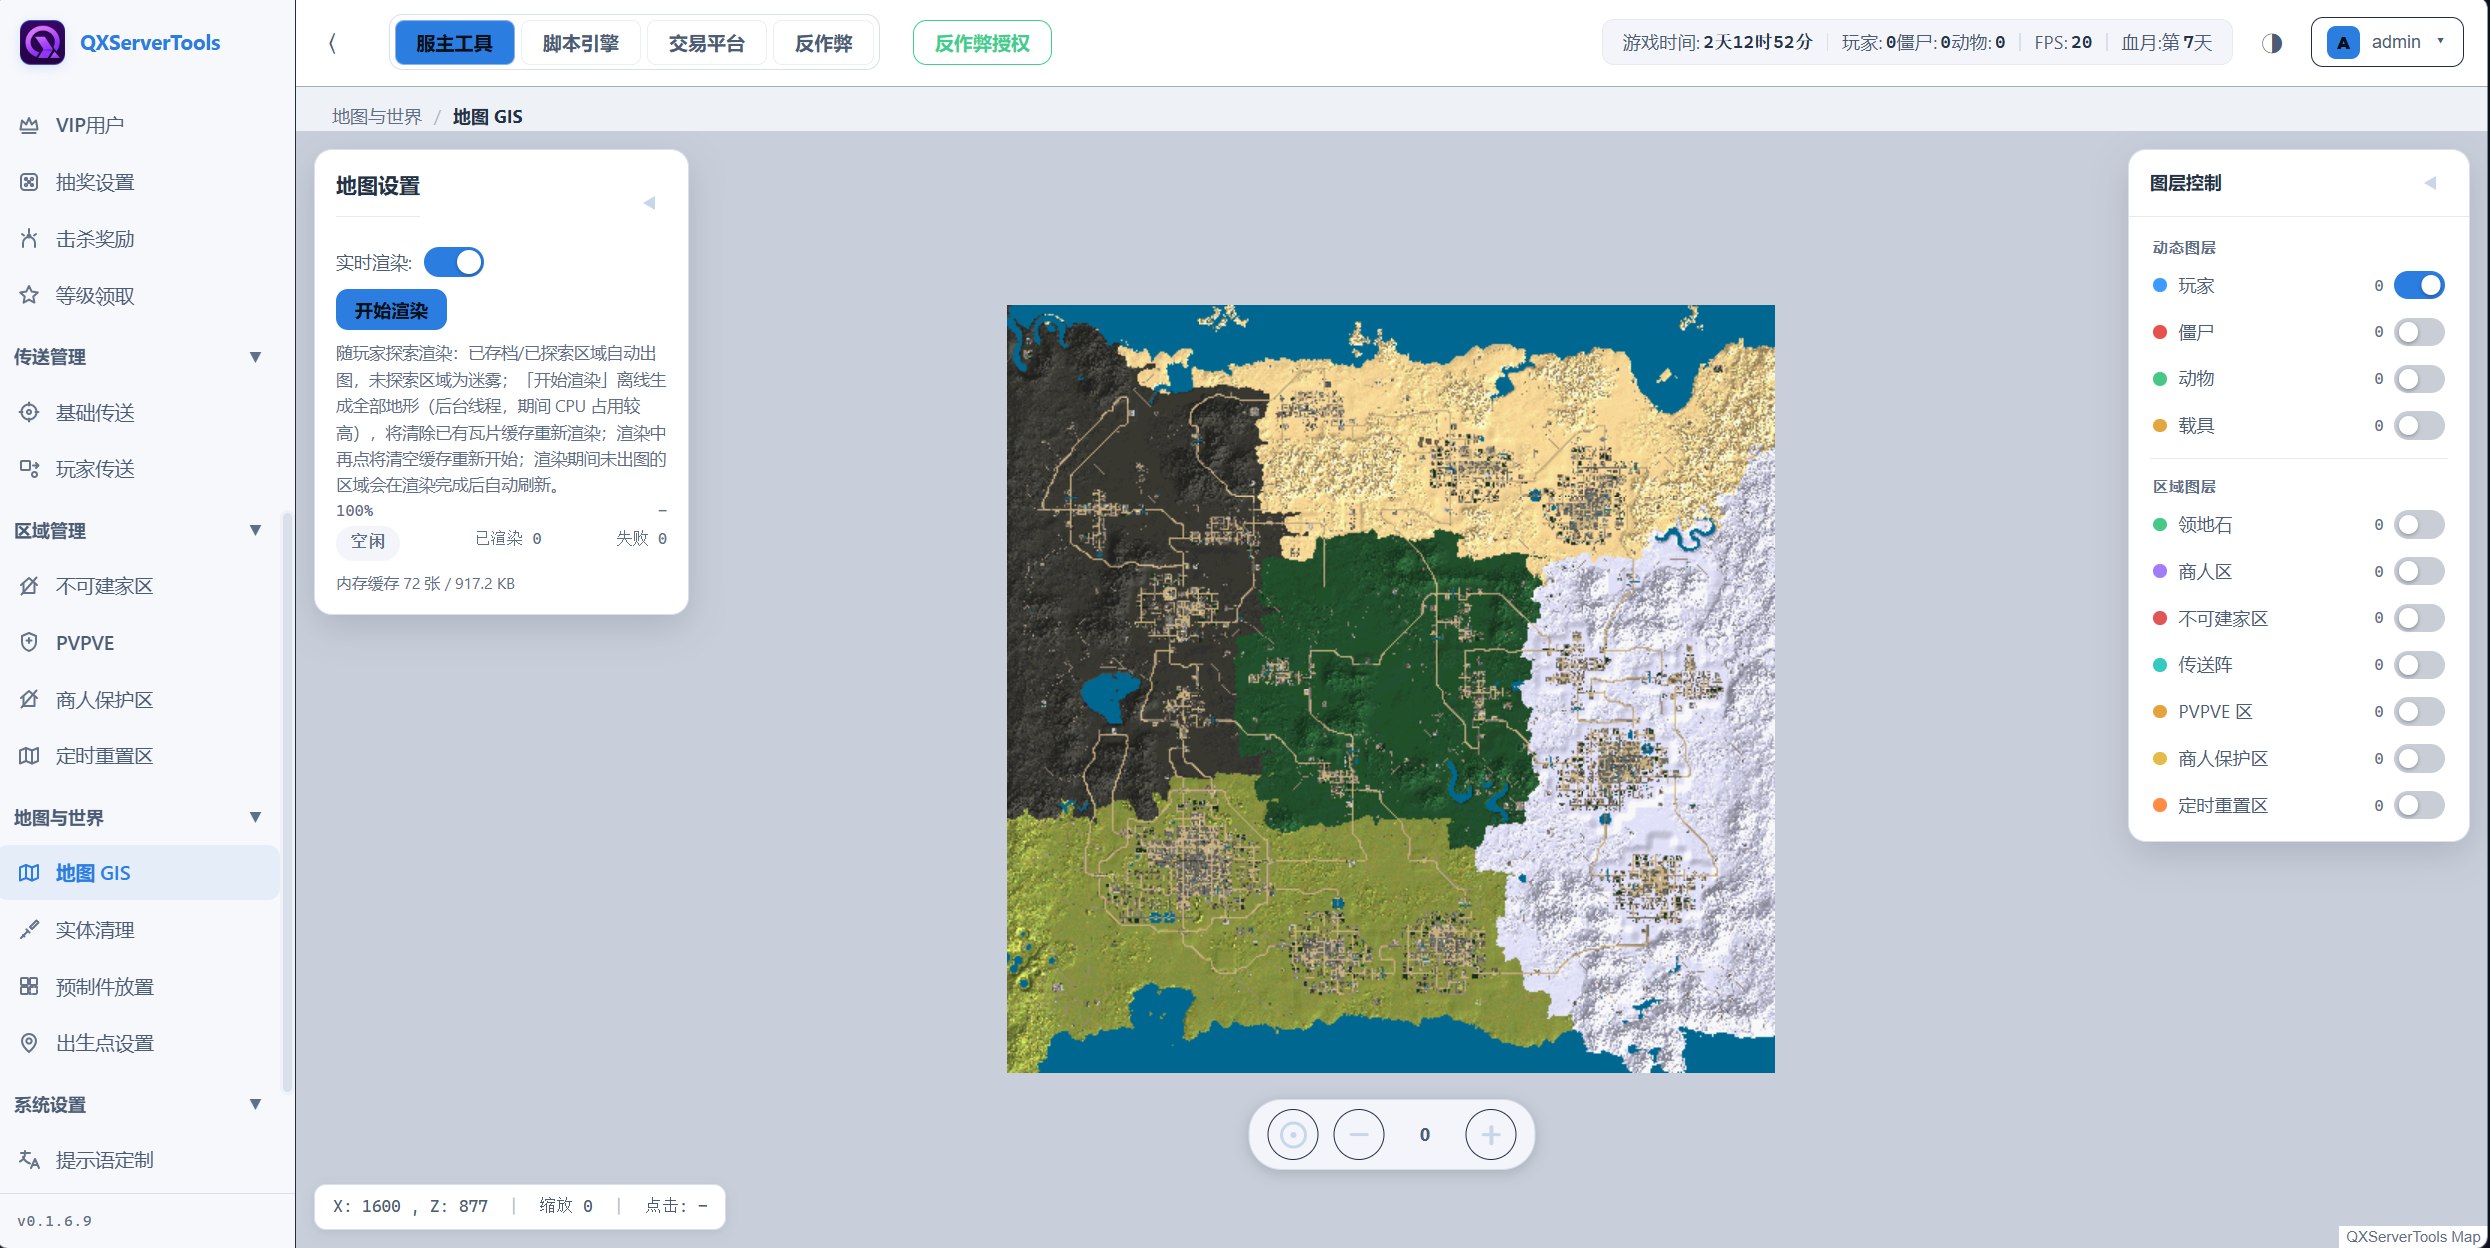Viewport: 2490px width, 1248px height.
Task: Click the PVPVE shield icon
Action: click(29, 642)
